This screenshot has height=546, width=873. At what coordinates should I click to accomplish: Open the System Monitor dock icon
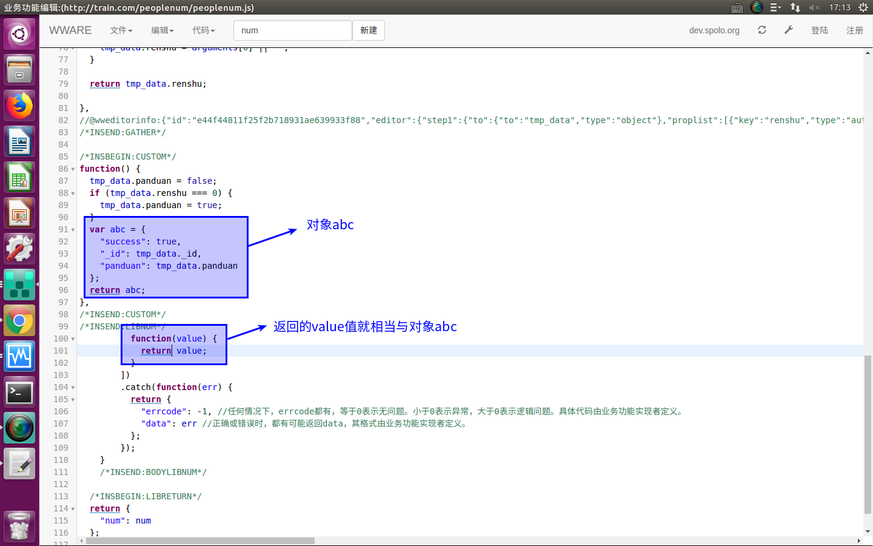19,356
